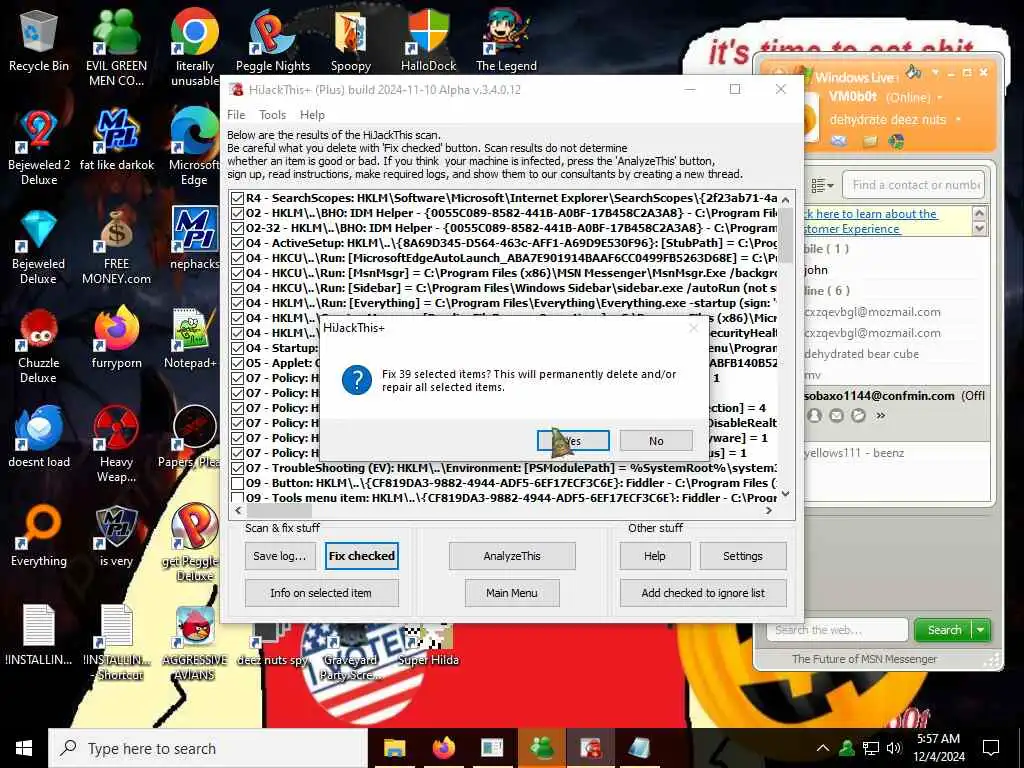Decline the fix with No button

656,441
